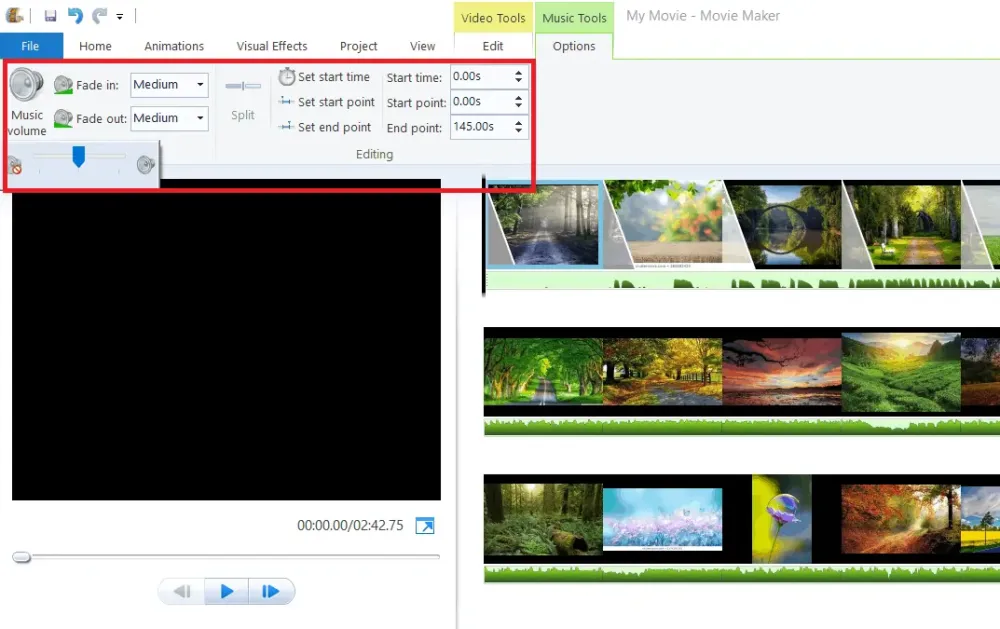Click the Fade out speaker icon

coord(63,119)
